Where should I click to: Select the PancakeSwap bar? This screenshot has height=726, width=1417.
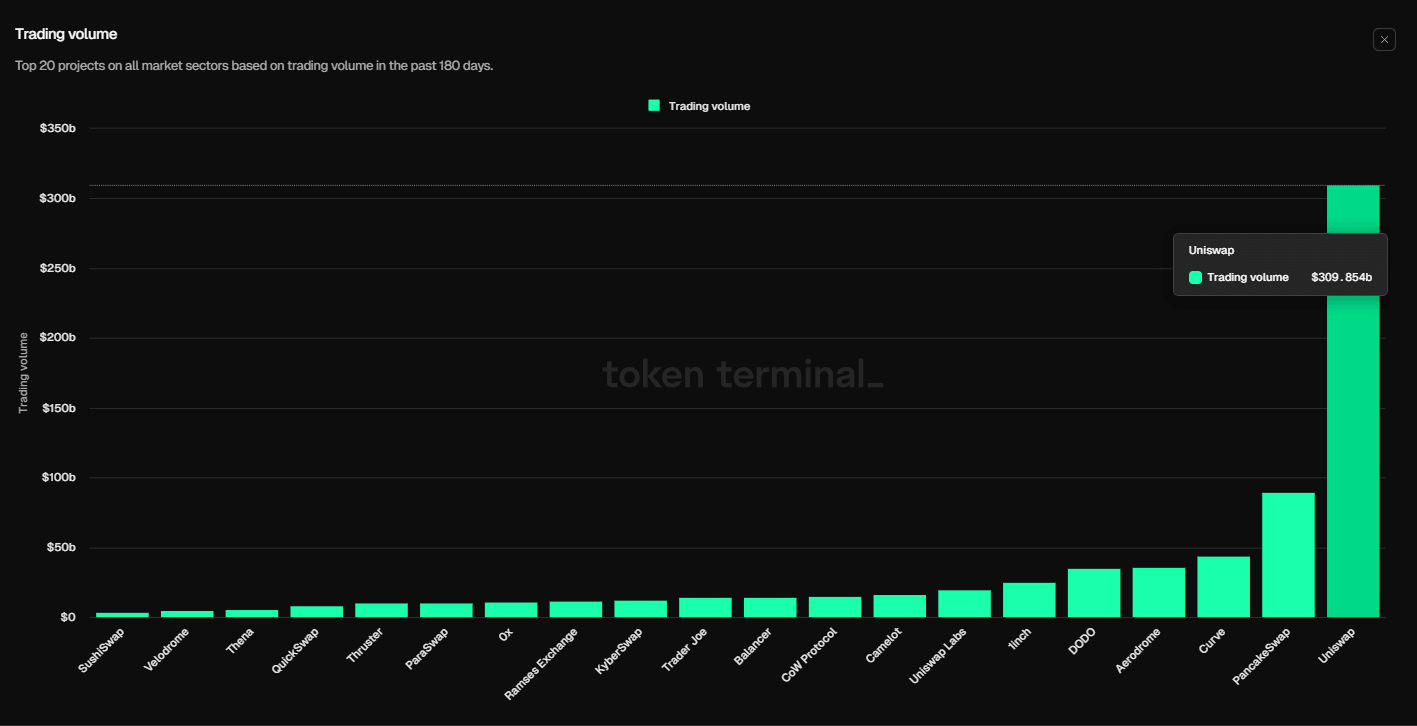click(x=1288, y=553)
